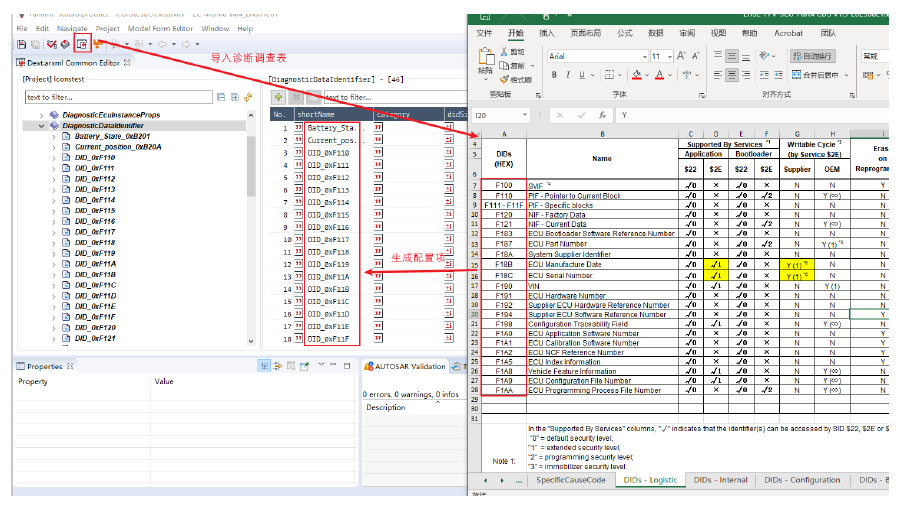
Task: Collapse all nodes in the project tree
Action: pyautogui.click(x=221, y=97)
